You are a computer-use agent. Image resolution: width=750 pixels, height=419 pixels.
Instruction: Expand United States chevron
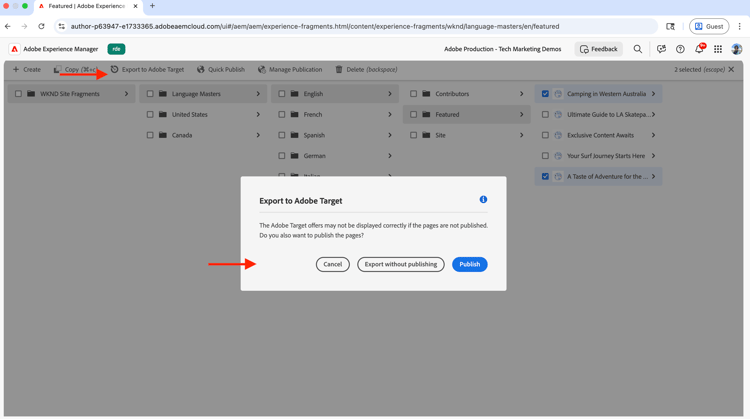pyautogui.click(x=258, y=114)
